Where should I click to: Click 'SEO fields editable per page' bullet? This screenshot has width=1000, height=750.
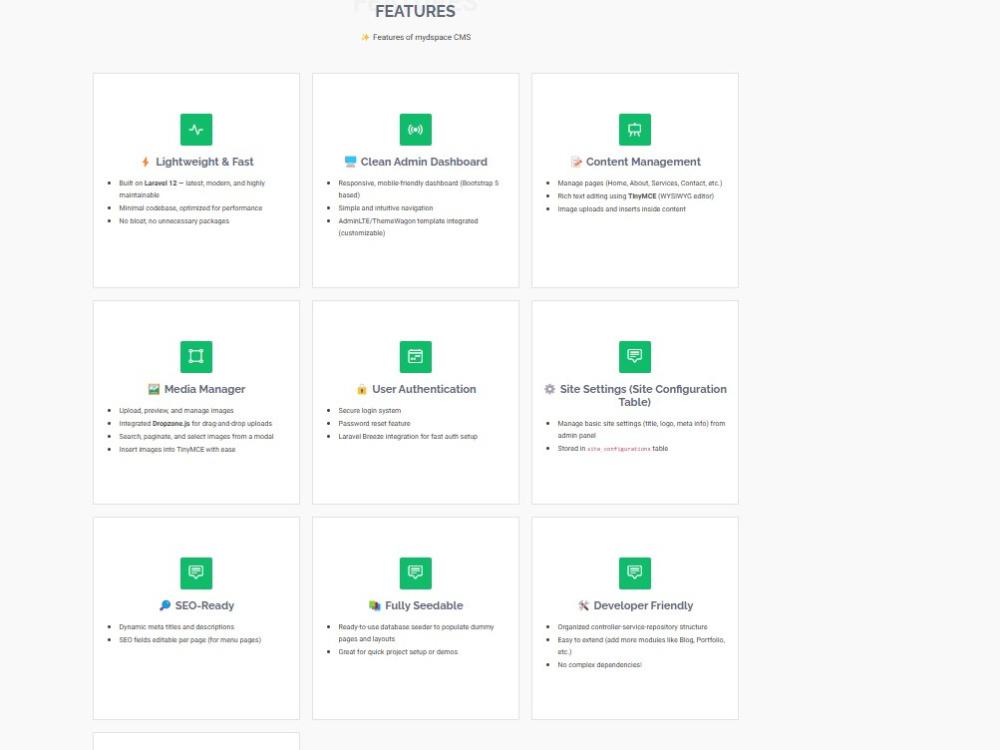pyautogui.click(x=189, y=640)
